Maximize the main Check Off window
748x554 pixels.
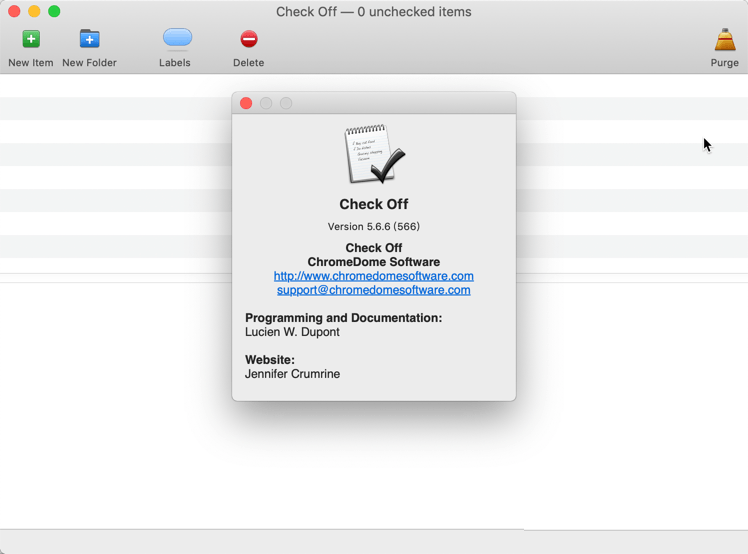(54, 11)
